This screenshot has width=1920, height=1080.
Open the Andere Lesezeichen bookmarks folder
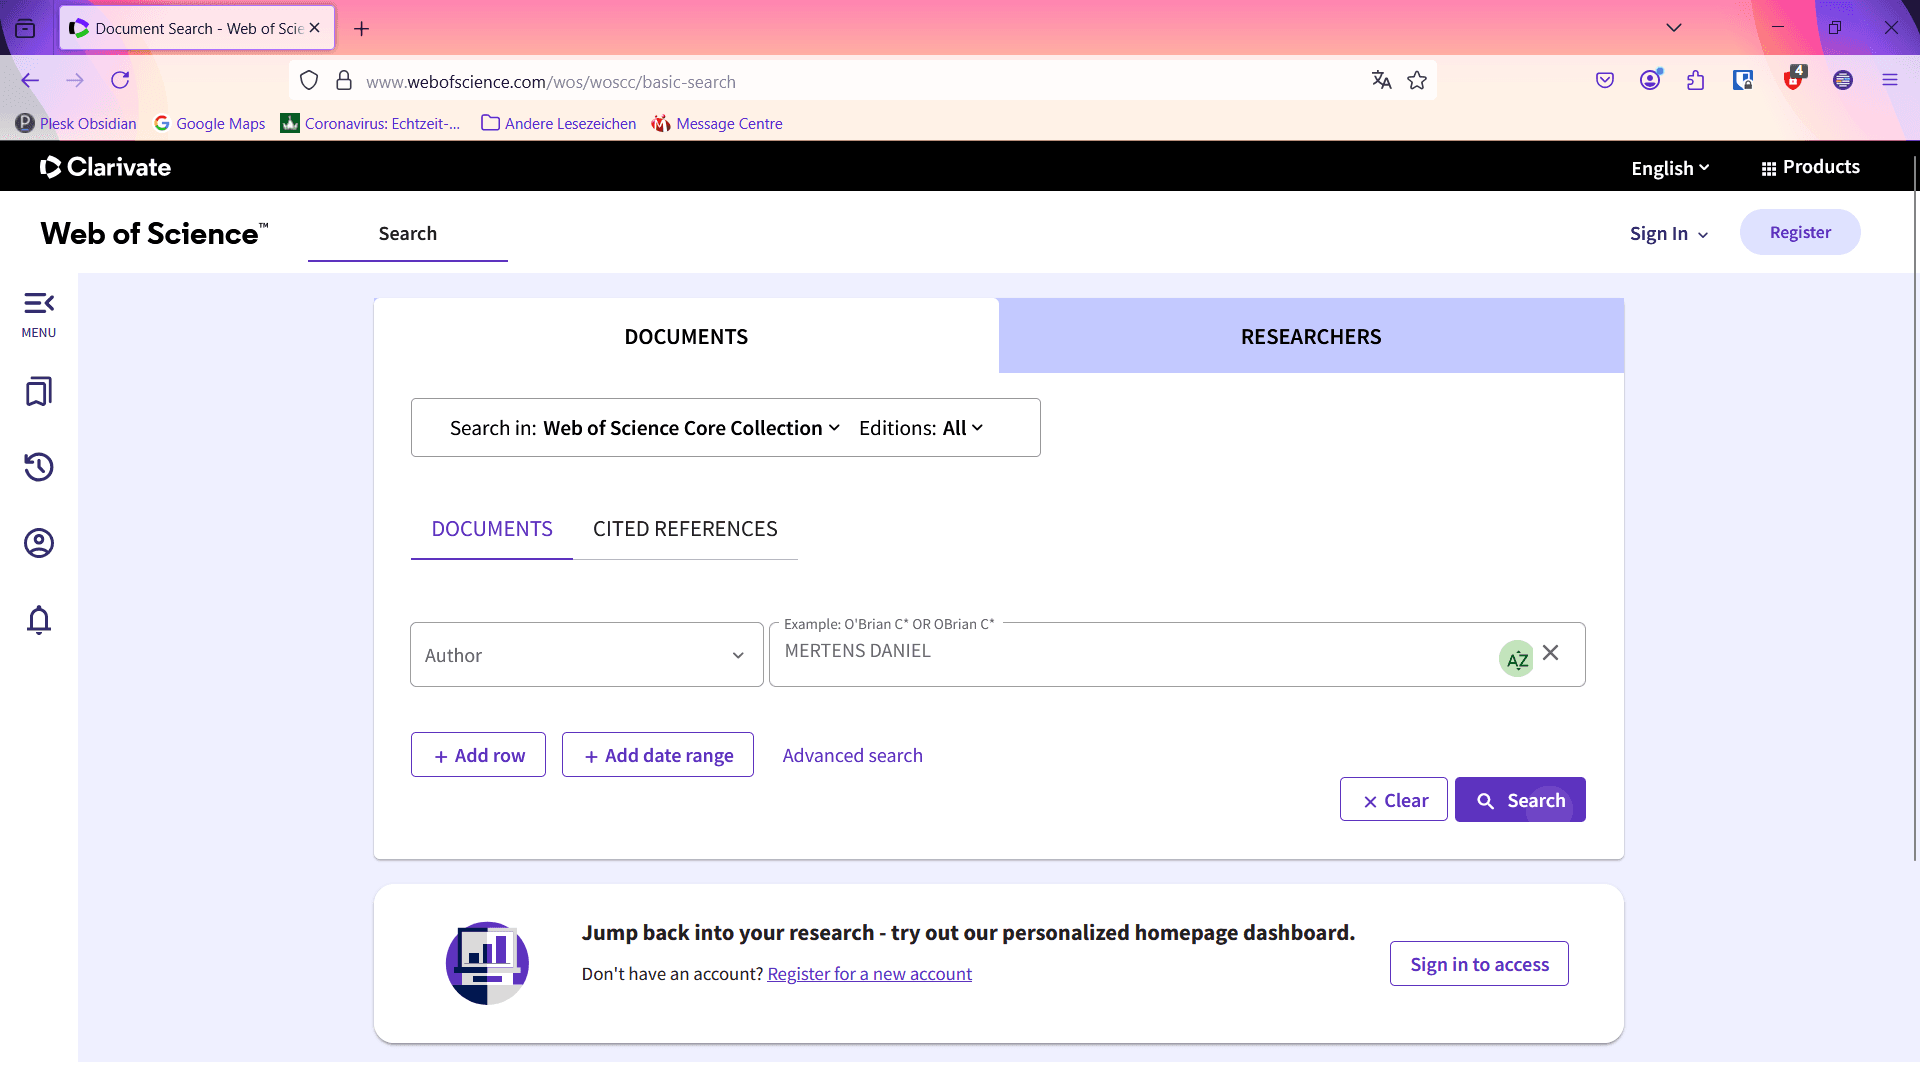tap(558, 124)
